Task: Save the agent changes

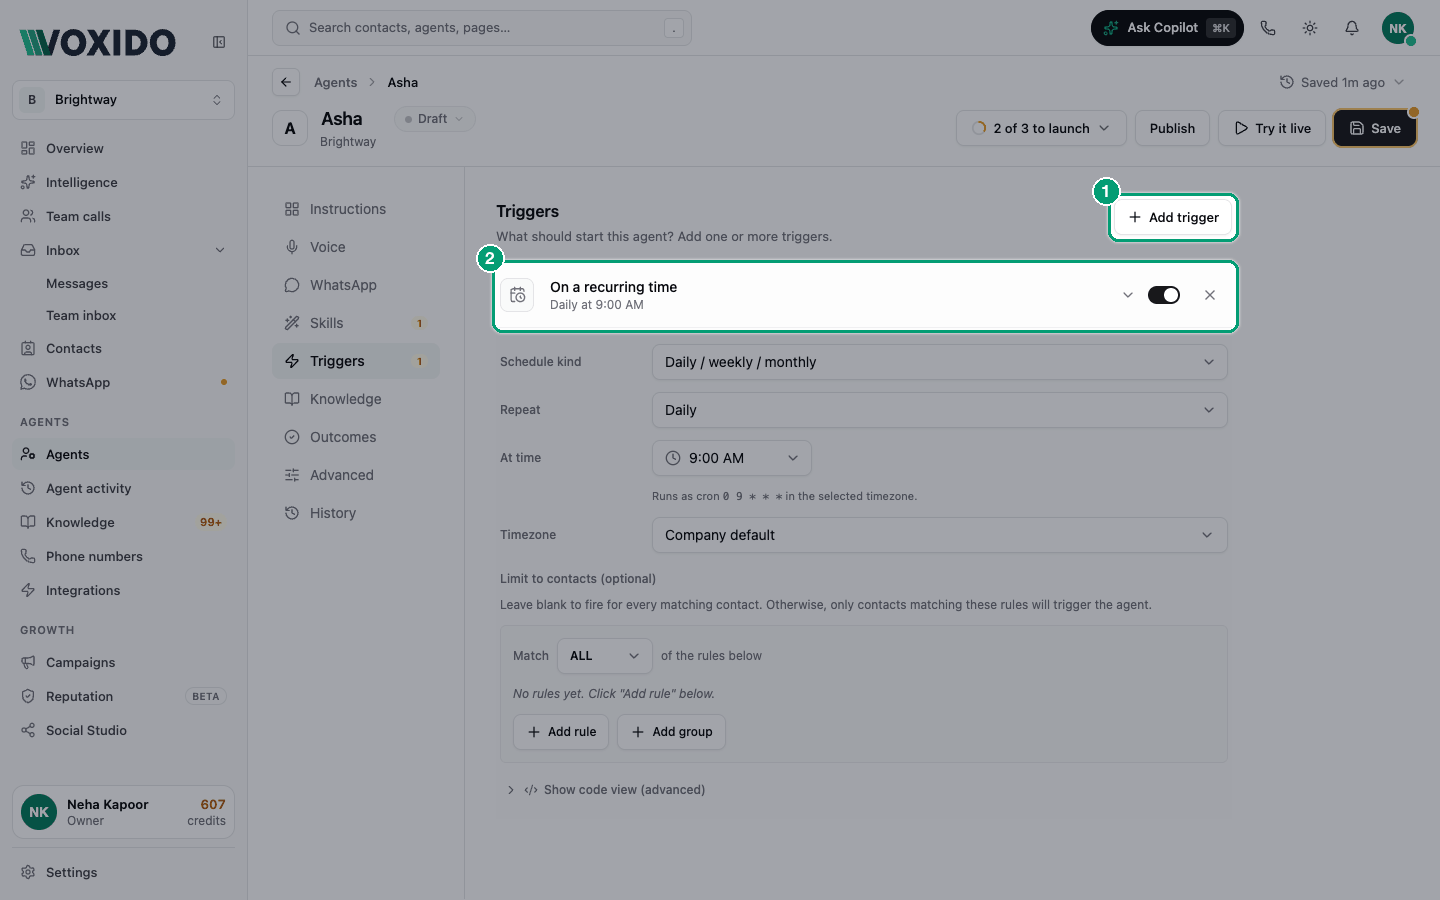Action: tap(1375, 128)
